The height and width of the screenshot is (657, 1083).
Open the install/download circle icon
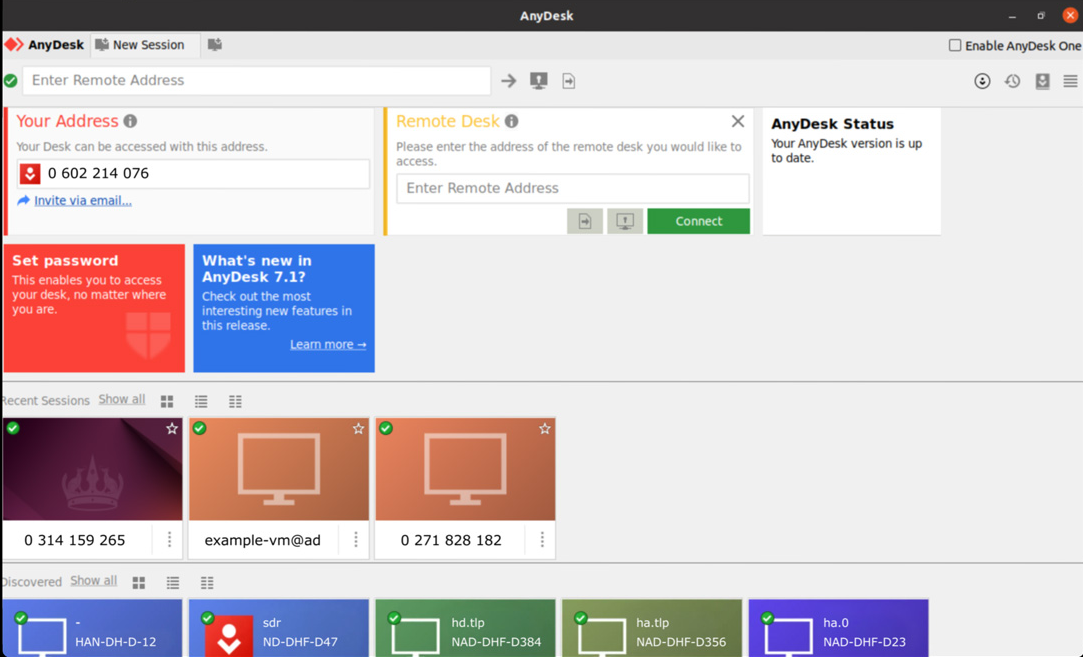pos(982,81)
